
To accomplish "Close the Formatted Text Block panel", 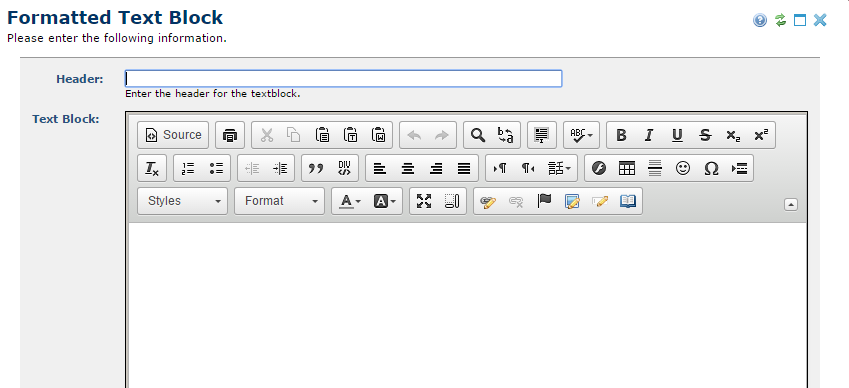I will coord(820,21).
